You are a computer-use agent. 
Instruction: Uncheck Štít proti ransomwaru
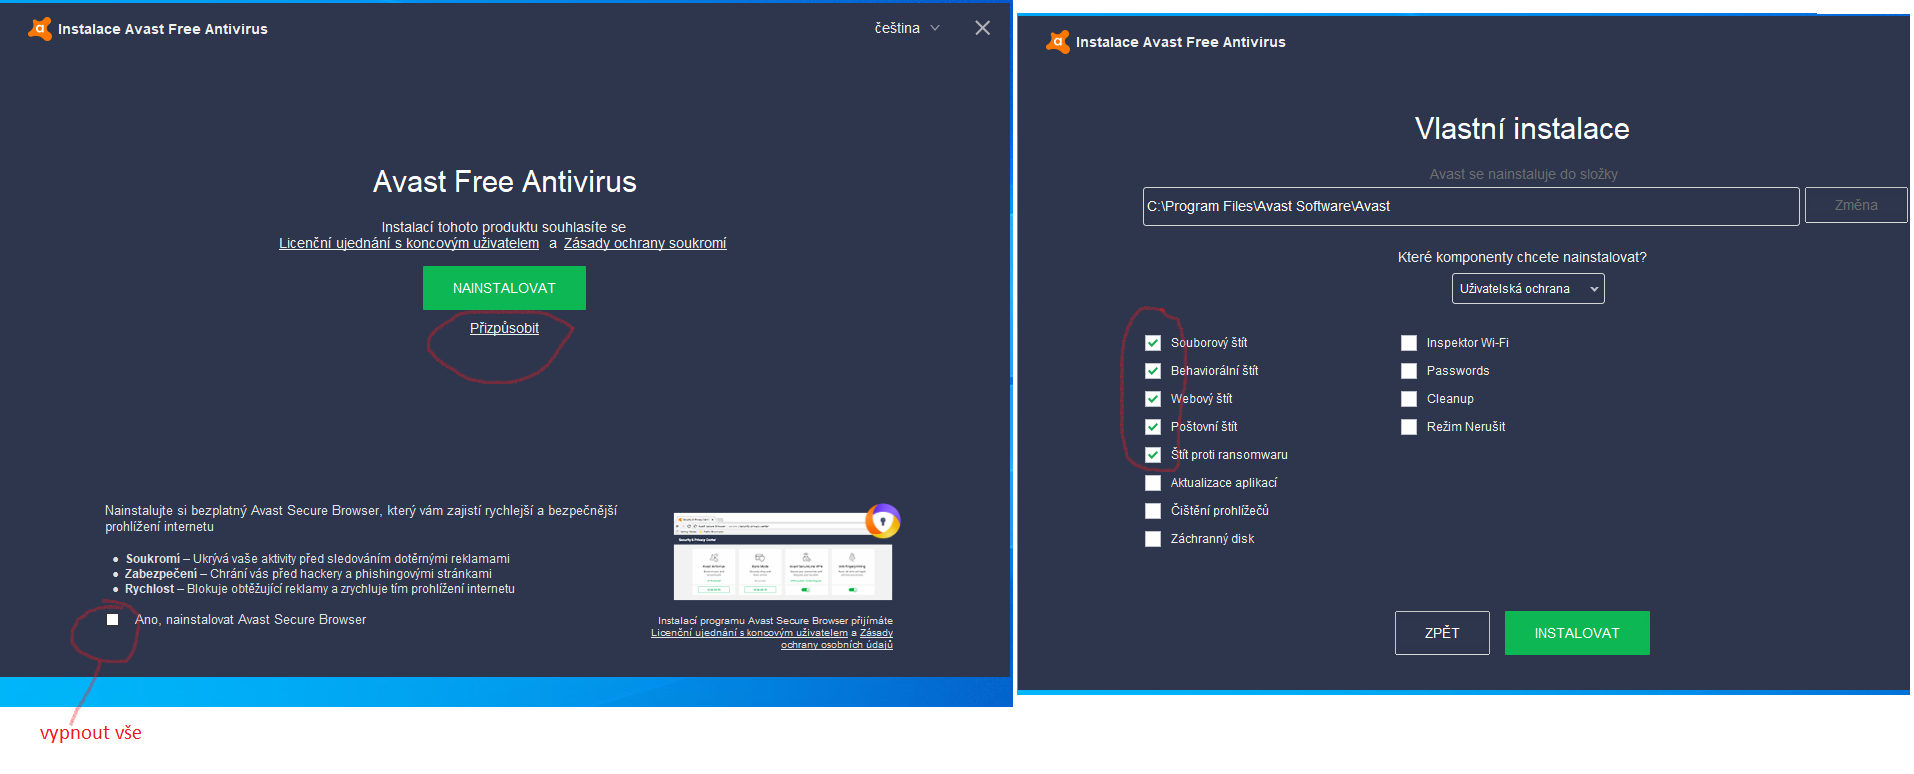pyautogui.click(x=1153, y=455)
